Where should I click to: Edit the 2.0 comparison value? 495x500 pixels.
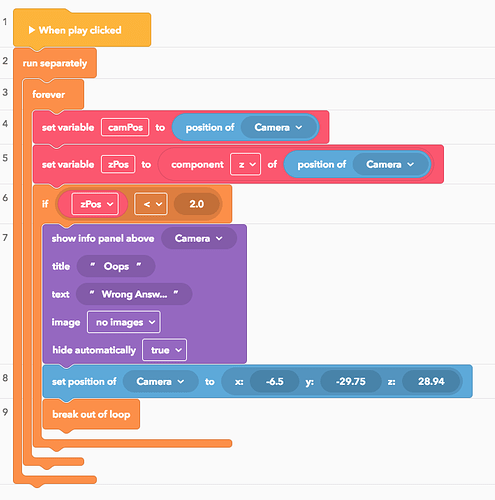click(x=197, y=204)
